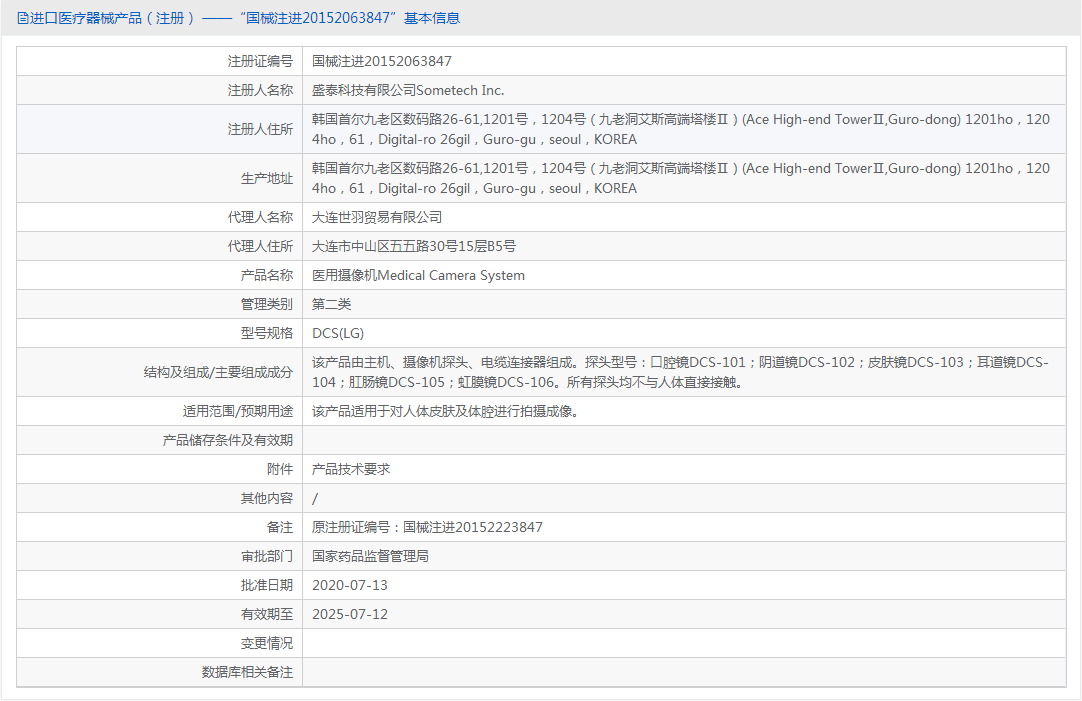
Task: Click the 附件 label
Action: point(279,469)
